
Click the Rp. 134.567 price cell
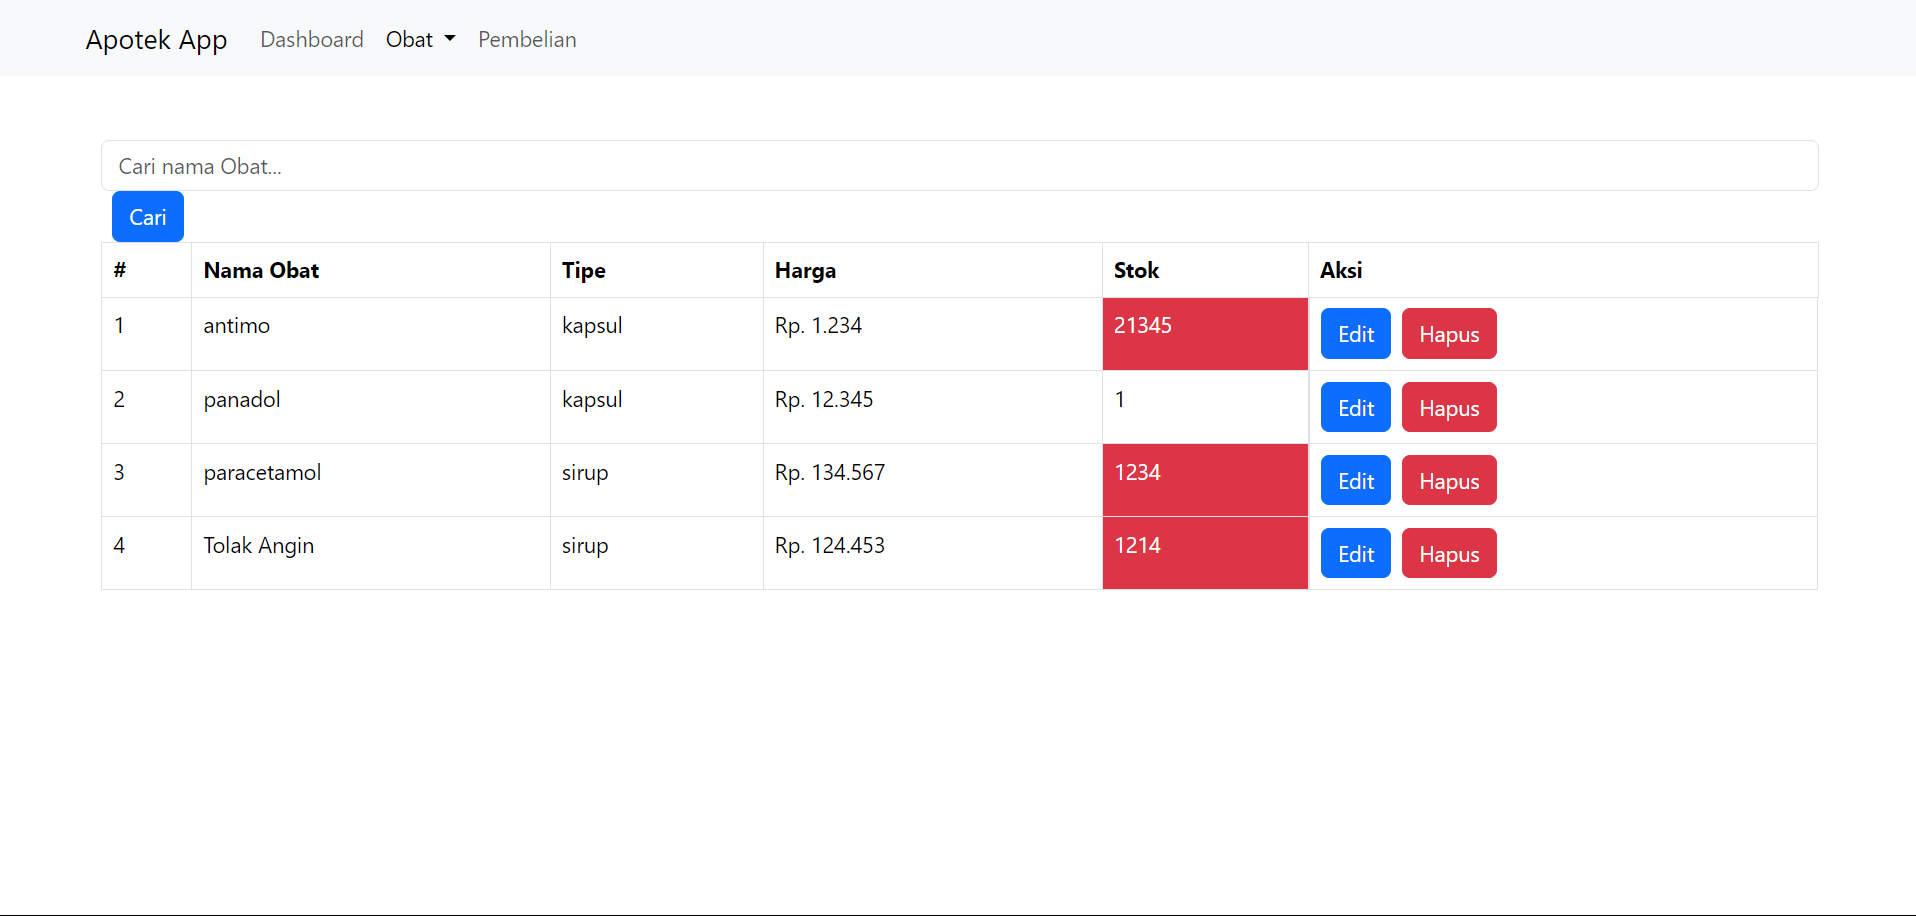[x=830, y=473]
